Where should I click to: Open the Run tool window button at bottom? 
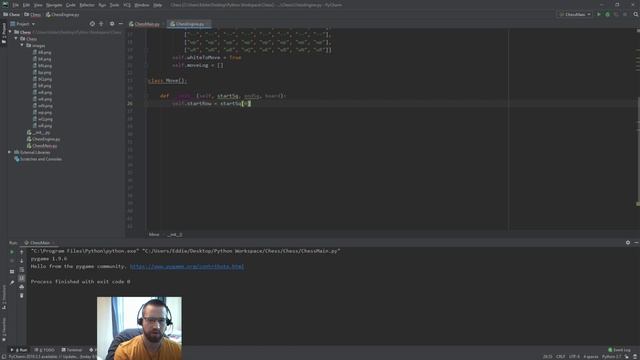click(x=19, y=350)
